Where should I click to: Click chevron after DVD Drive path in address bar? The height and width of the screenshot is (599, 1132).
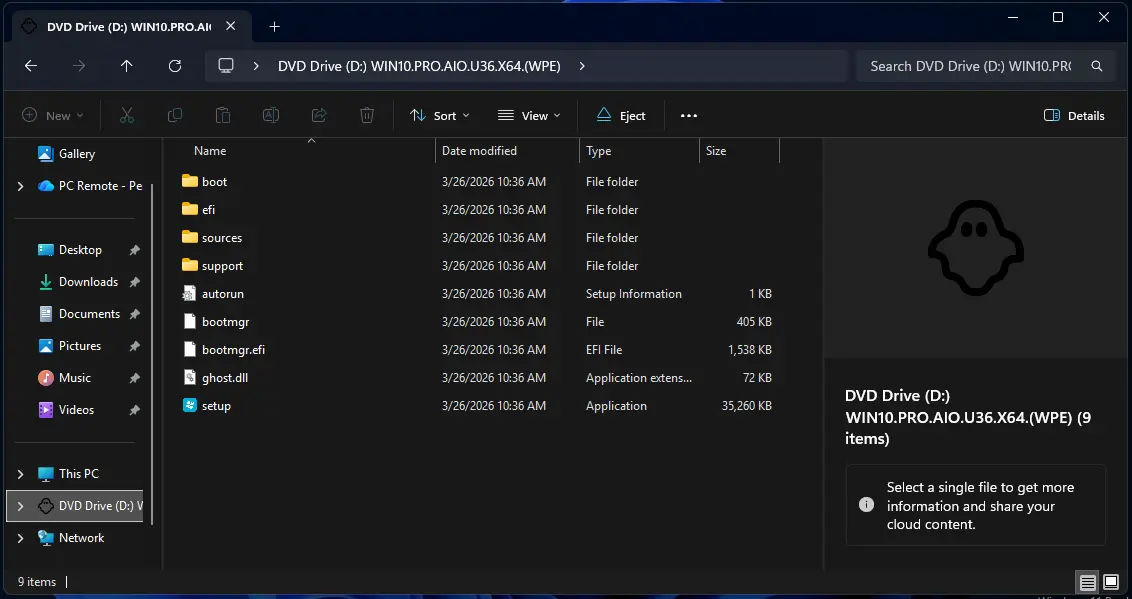click(582, 66)
